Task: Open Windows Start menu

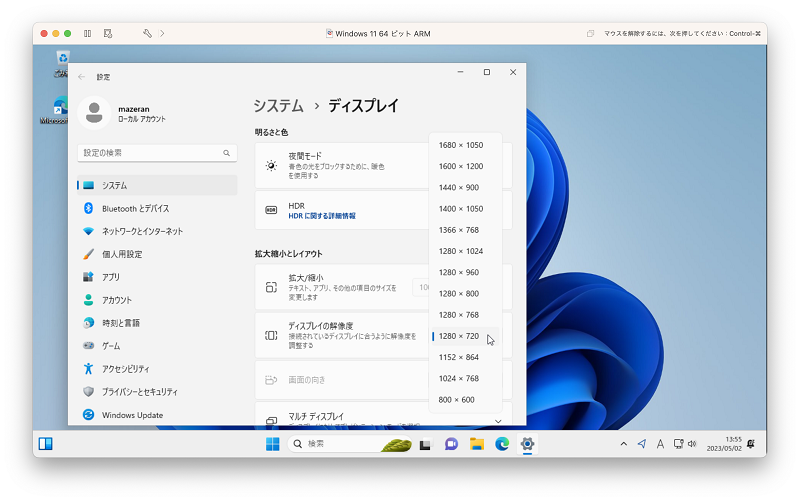Action: tap(272, 444)
